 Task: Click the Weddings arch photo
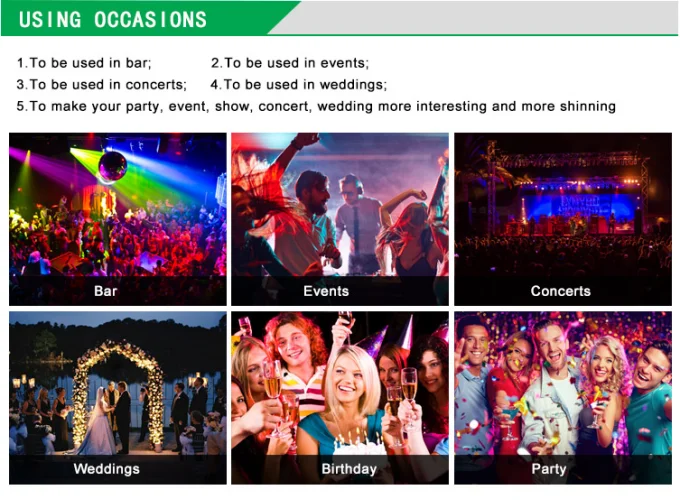tap(118, 398)
